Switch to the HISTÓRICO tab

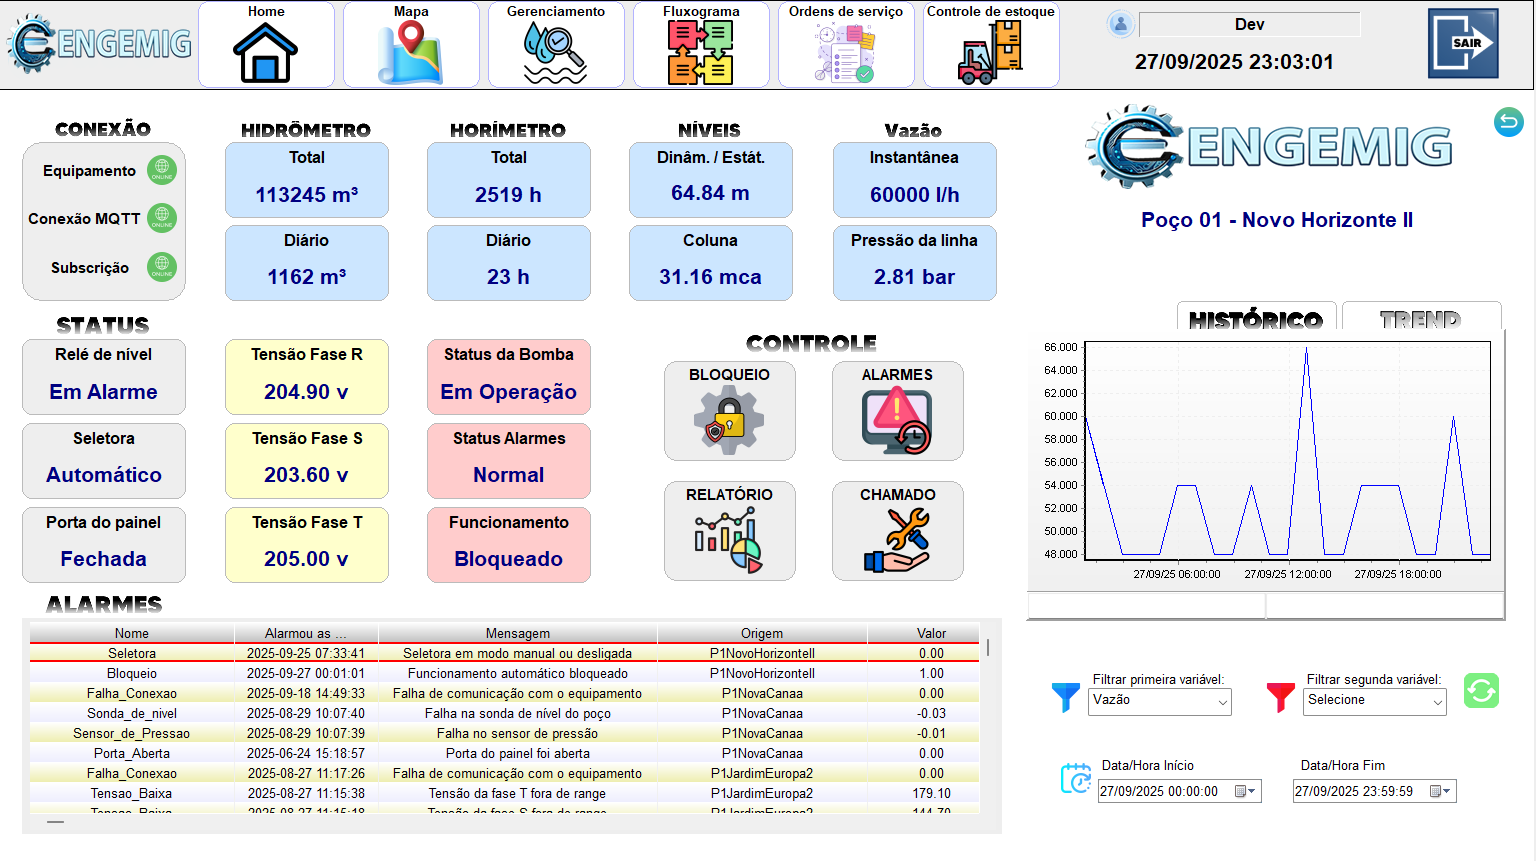coord(1256,318)
